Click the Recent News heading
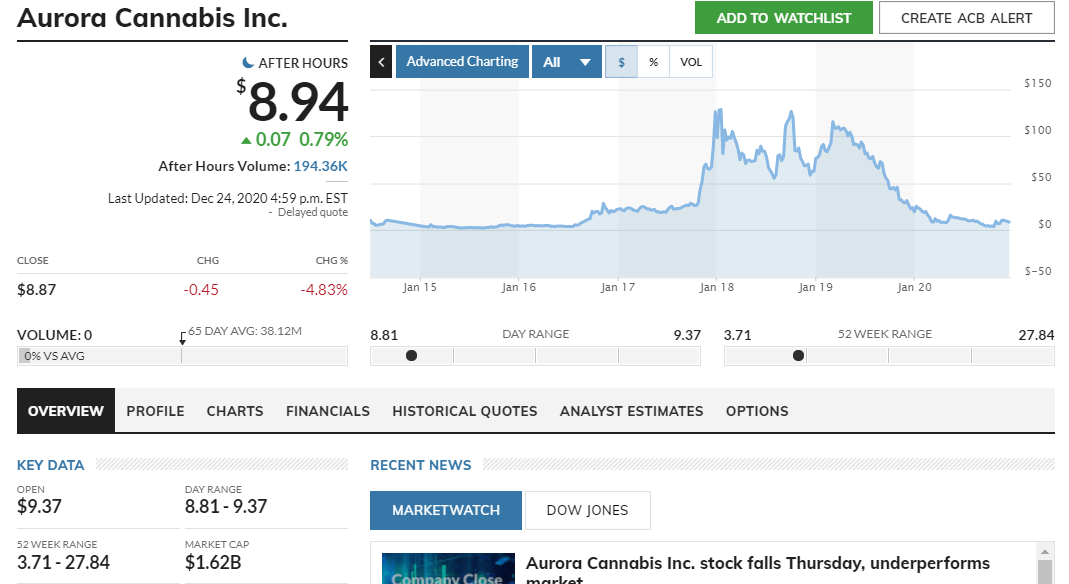1069x584 pixels. click(x=421, y=465)
